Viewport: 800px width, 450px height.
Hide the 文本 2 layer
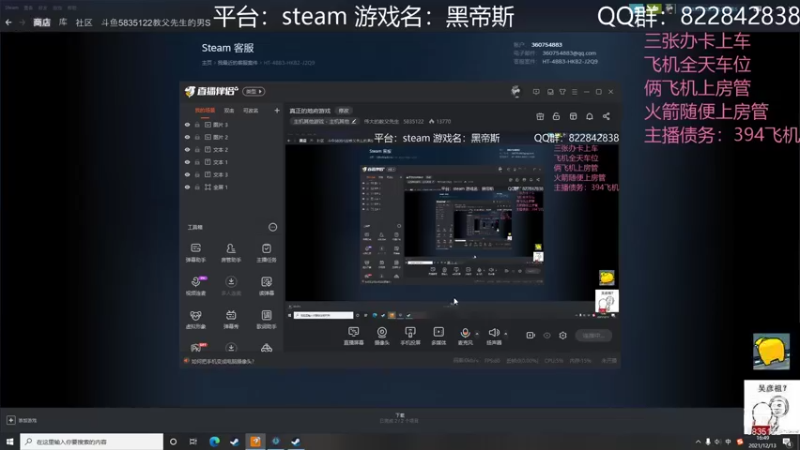coord(187,149)
